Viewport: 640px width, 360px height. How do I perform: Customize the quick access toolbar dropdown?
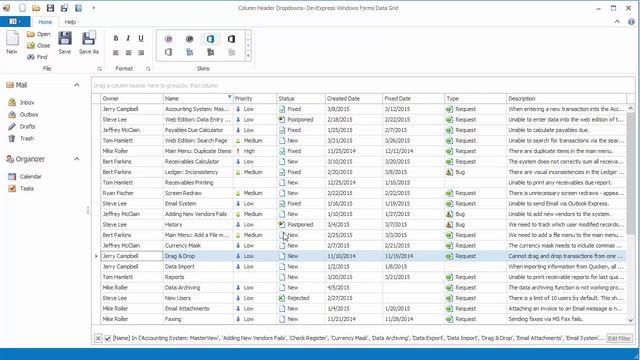tap(93, 8)
